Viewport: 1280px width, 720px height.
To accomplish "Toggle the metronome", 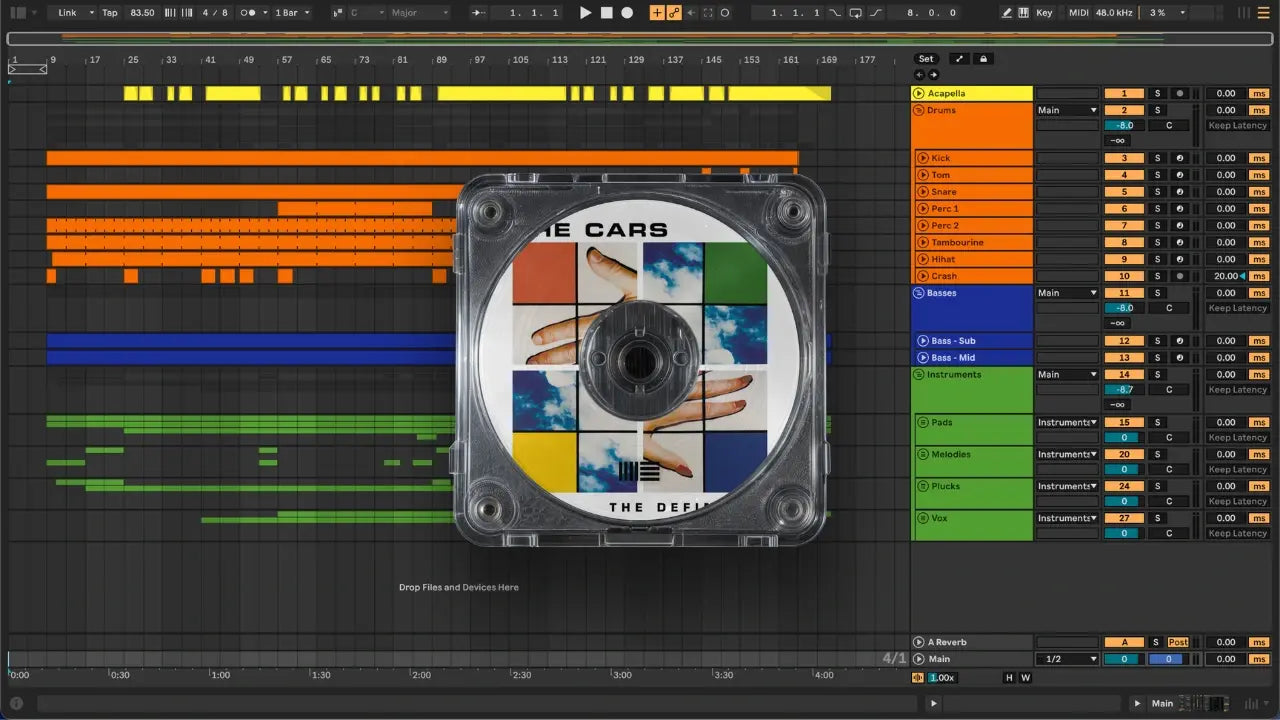I will tap(249, 13).
